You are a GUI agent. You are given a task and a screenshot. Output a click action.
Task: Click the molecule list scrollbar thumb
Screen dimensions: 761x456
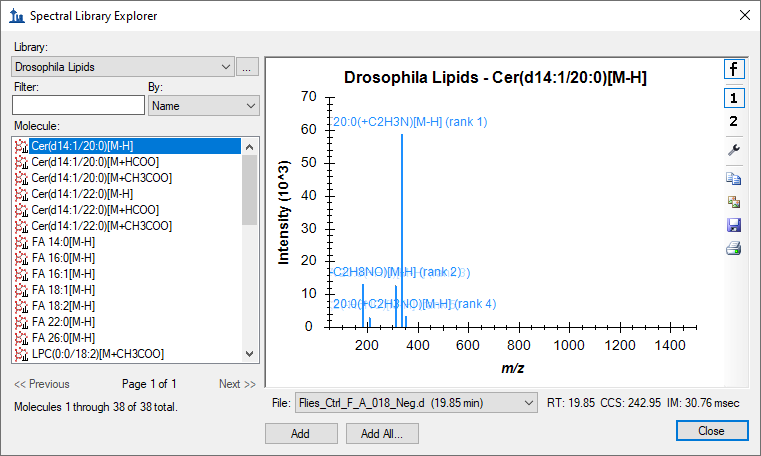point(249,190)
